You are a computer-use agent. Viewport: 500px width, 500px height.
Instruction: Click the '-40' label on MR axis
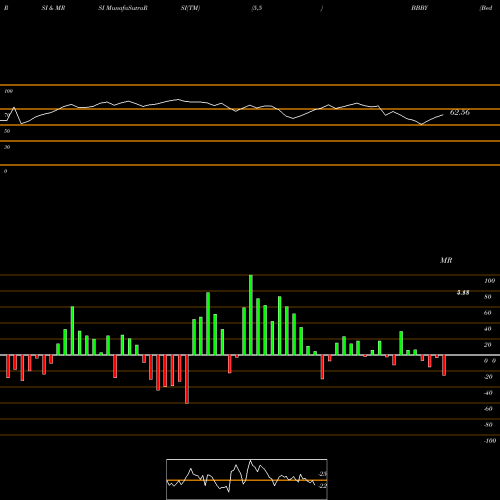(488, 393)
